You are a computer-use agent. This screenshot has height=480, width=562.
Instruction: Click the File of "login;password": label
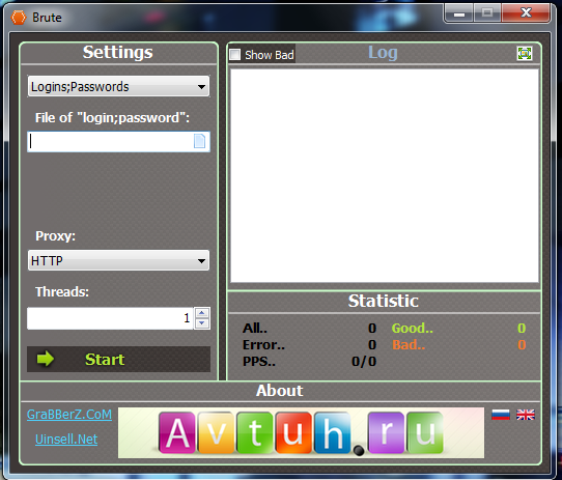pos(112,118)
